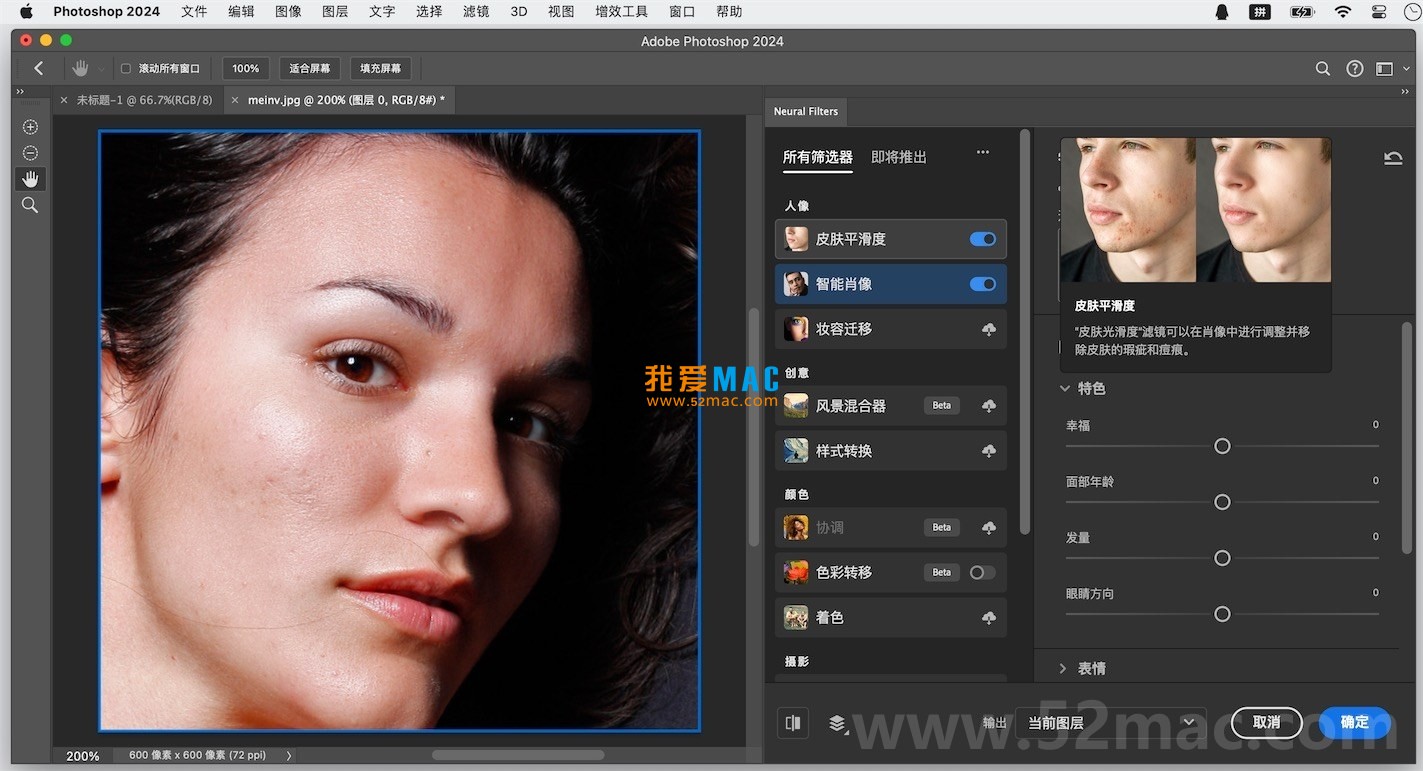Image resolution: width=1423 pixels, height=771 pixels.
Task: Collapse the 特色 section in Smart Portrait settings
Action: click(x=1064, y=388)
